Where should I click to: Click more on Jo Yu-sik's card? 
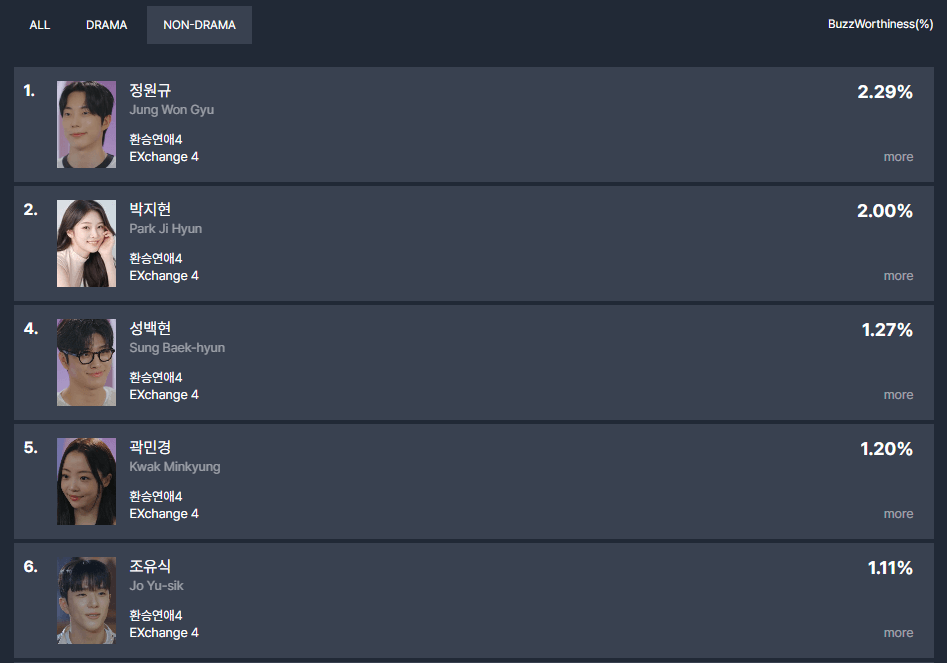click(x=898, y=633)
